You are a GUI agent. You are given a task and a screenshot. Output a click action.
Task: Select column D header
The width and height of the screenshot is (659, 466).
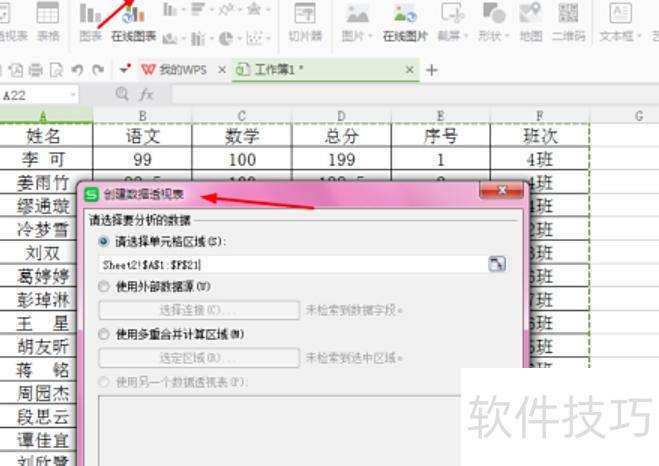341,116
